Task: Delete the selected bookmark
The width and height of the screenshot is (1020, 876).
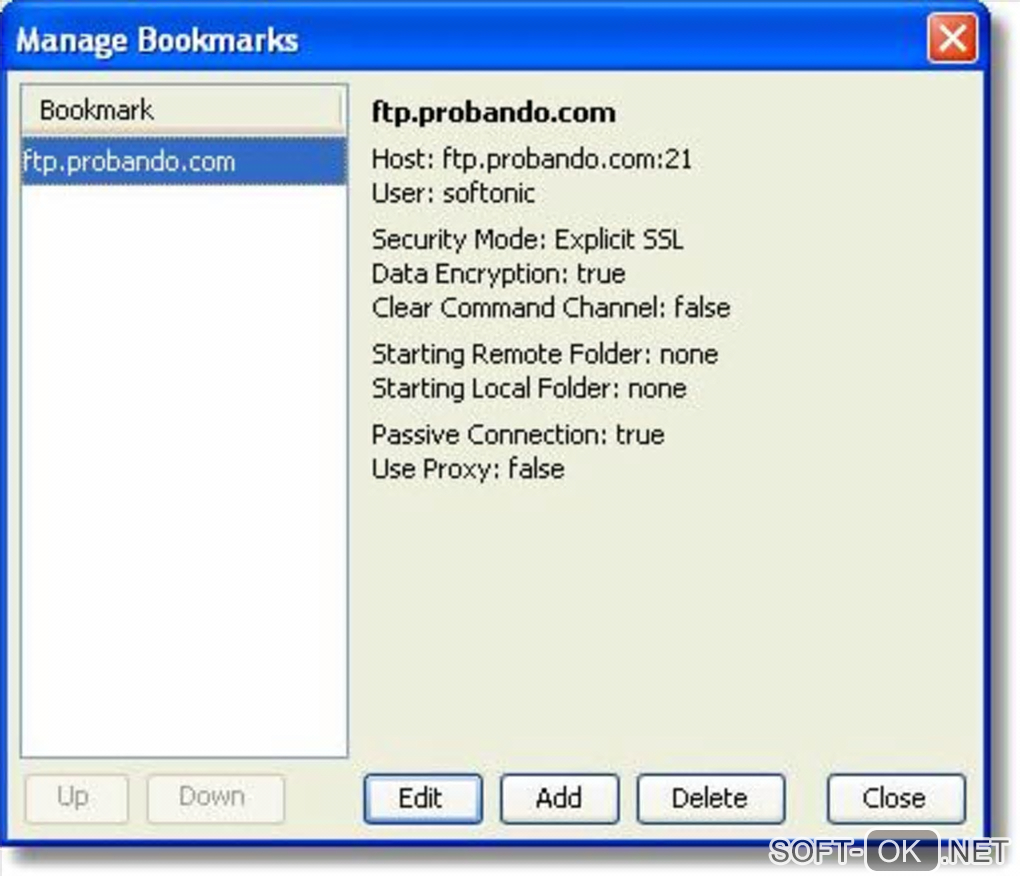Action: tap(710, 798)
